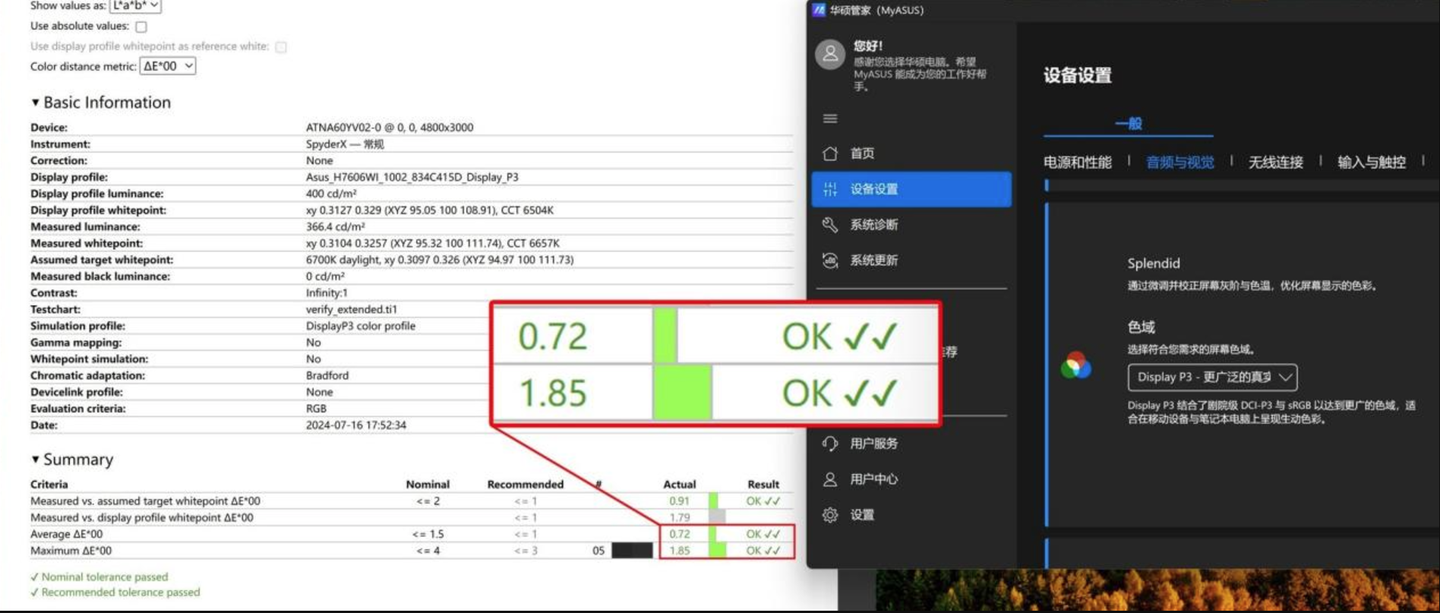Click the Average ΔE*00 criteria label
The image size is (1440, 613).
pyautogui.click(x=66, y=534)
